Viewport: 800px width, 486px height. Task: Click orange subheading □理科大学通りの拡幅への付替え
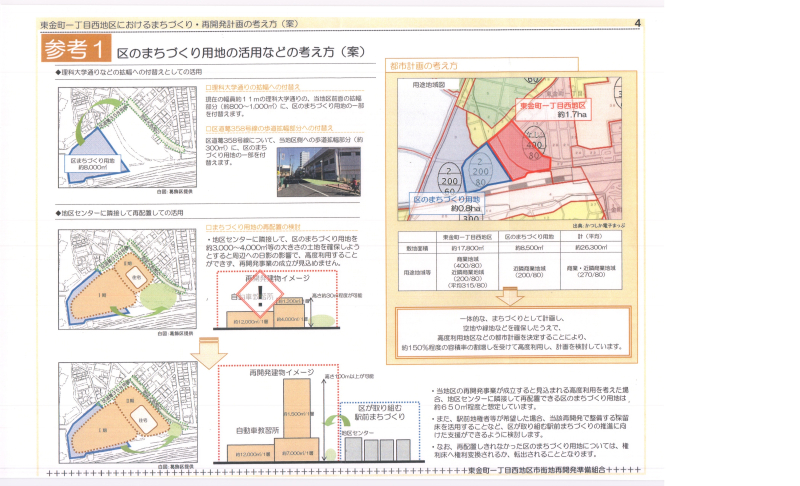click(253, 88)
